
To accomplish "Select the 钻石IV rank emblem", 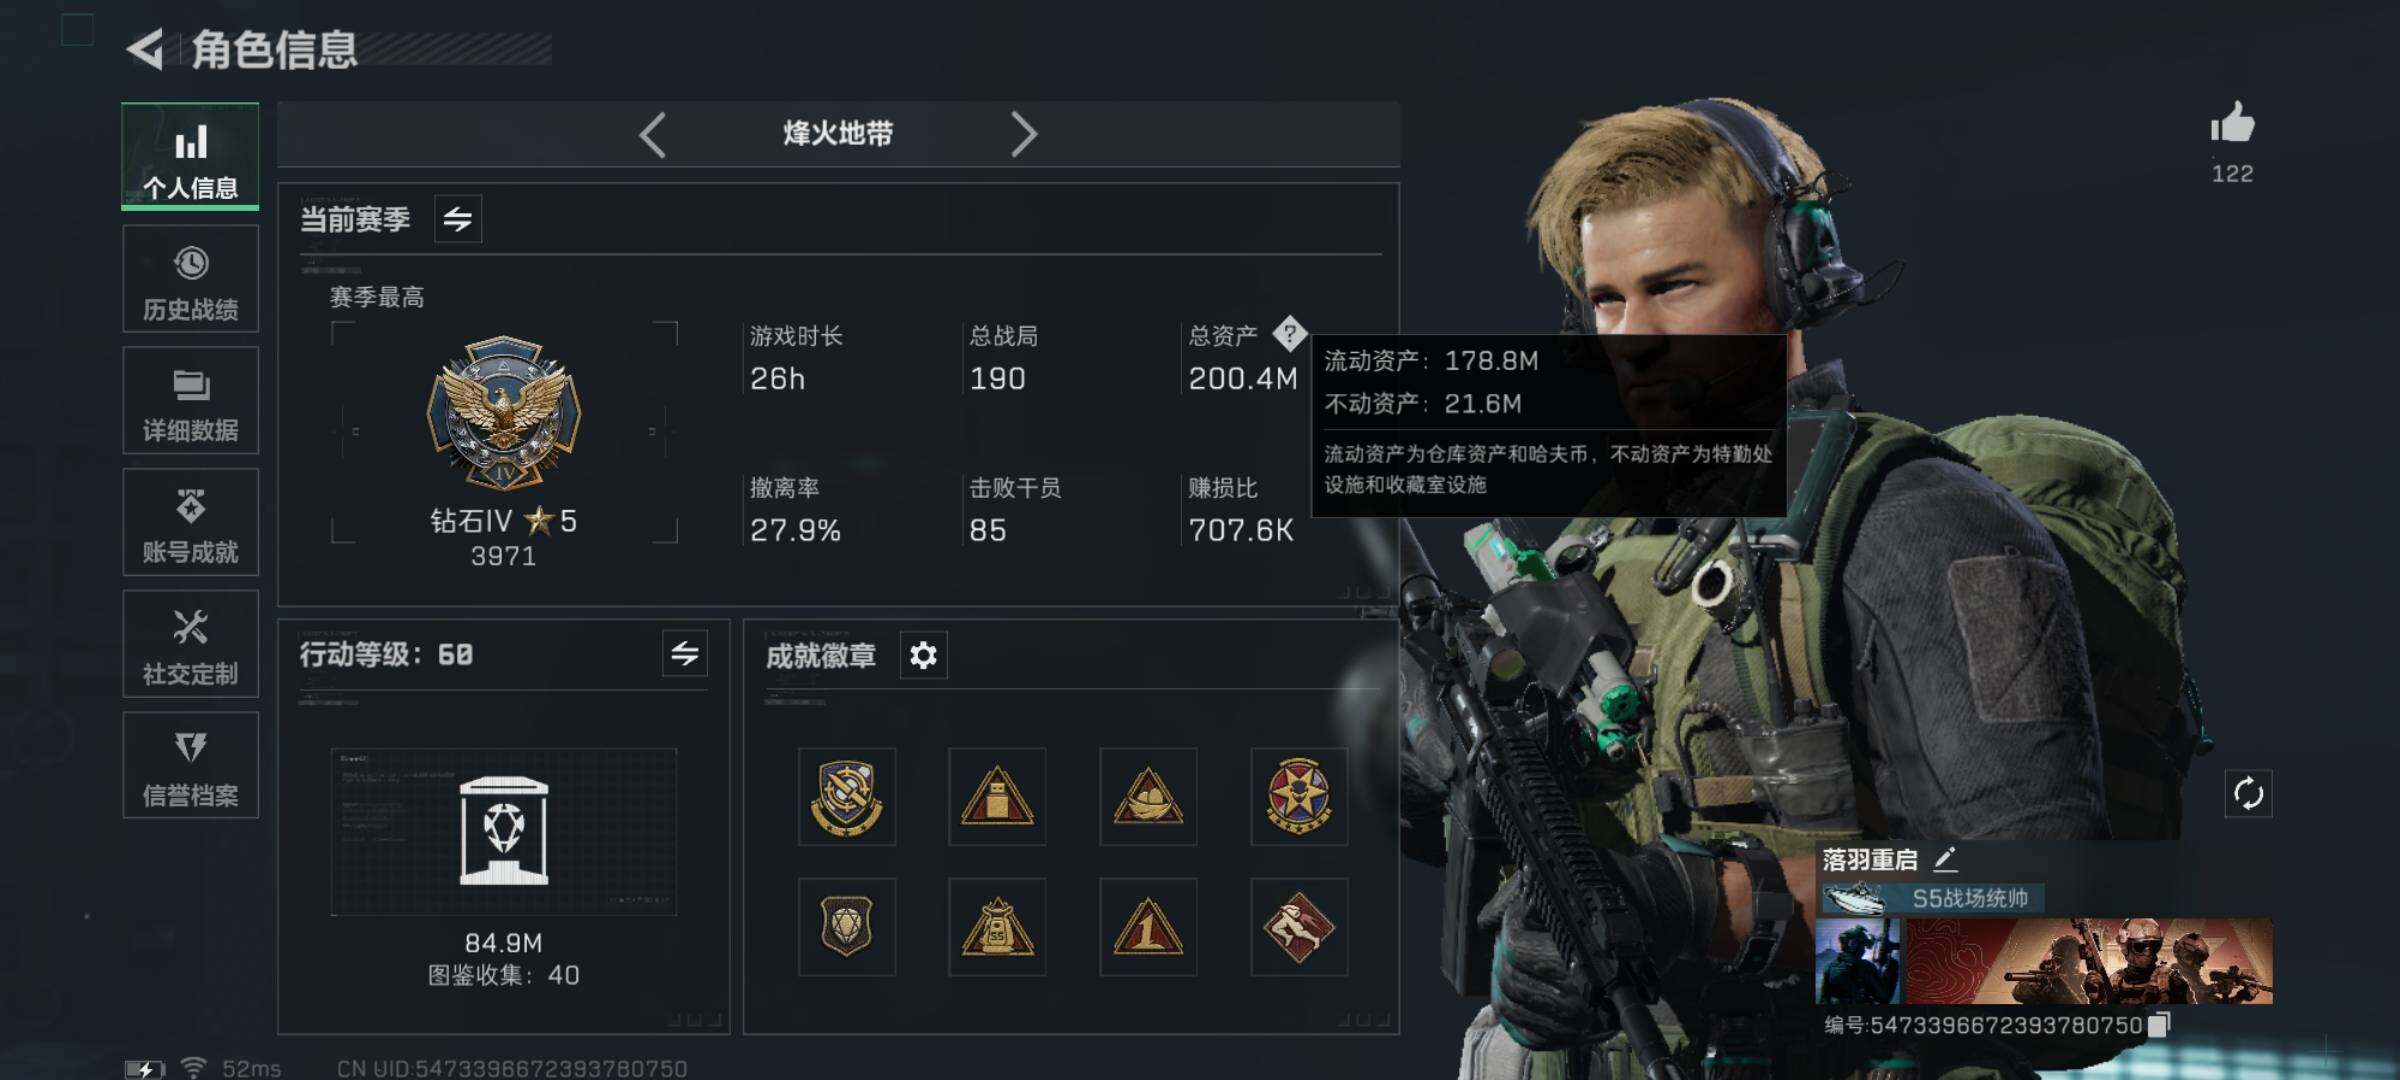I will coord(504,412).
